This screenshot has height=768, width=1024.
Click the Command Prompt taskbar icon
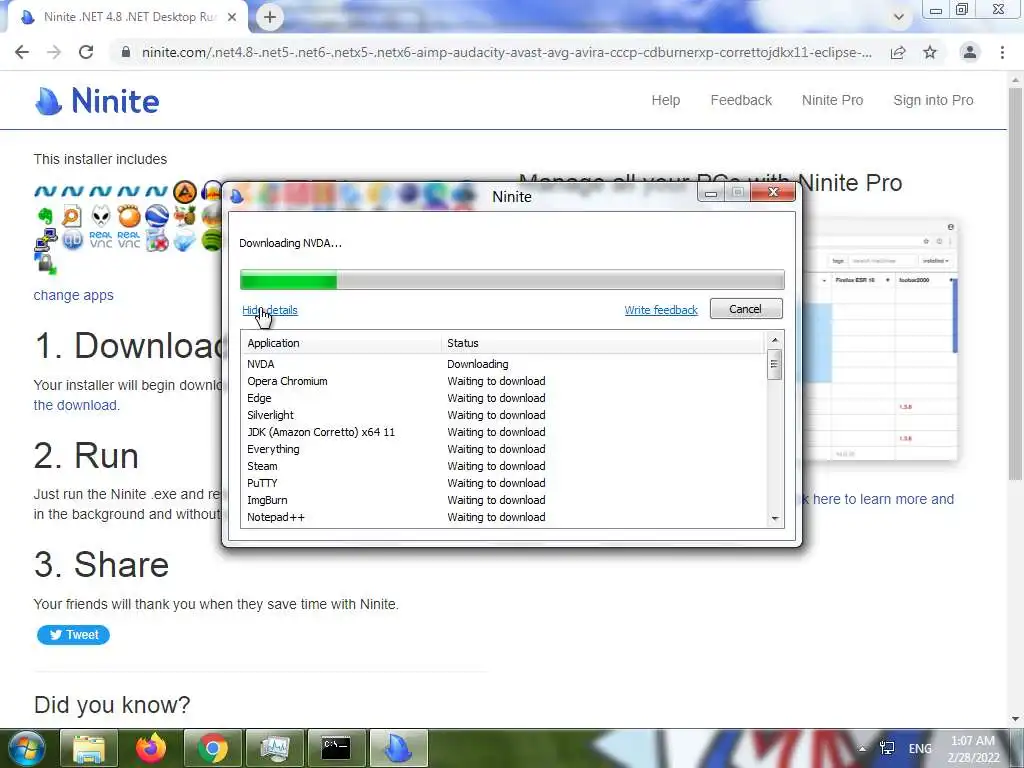coord(336,748)
